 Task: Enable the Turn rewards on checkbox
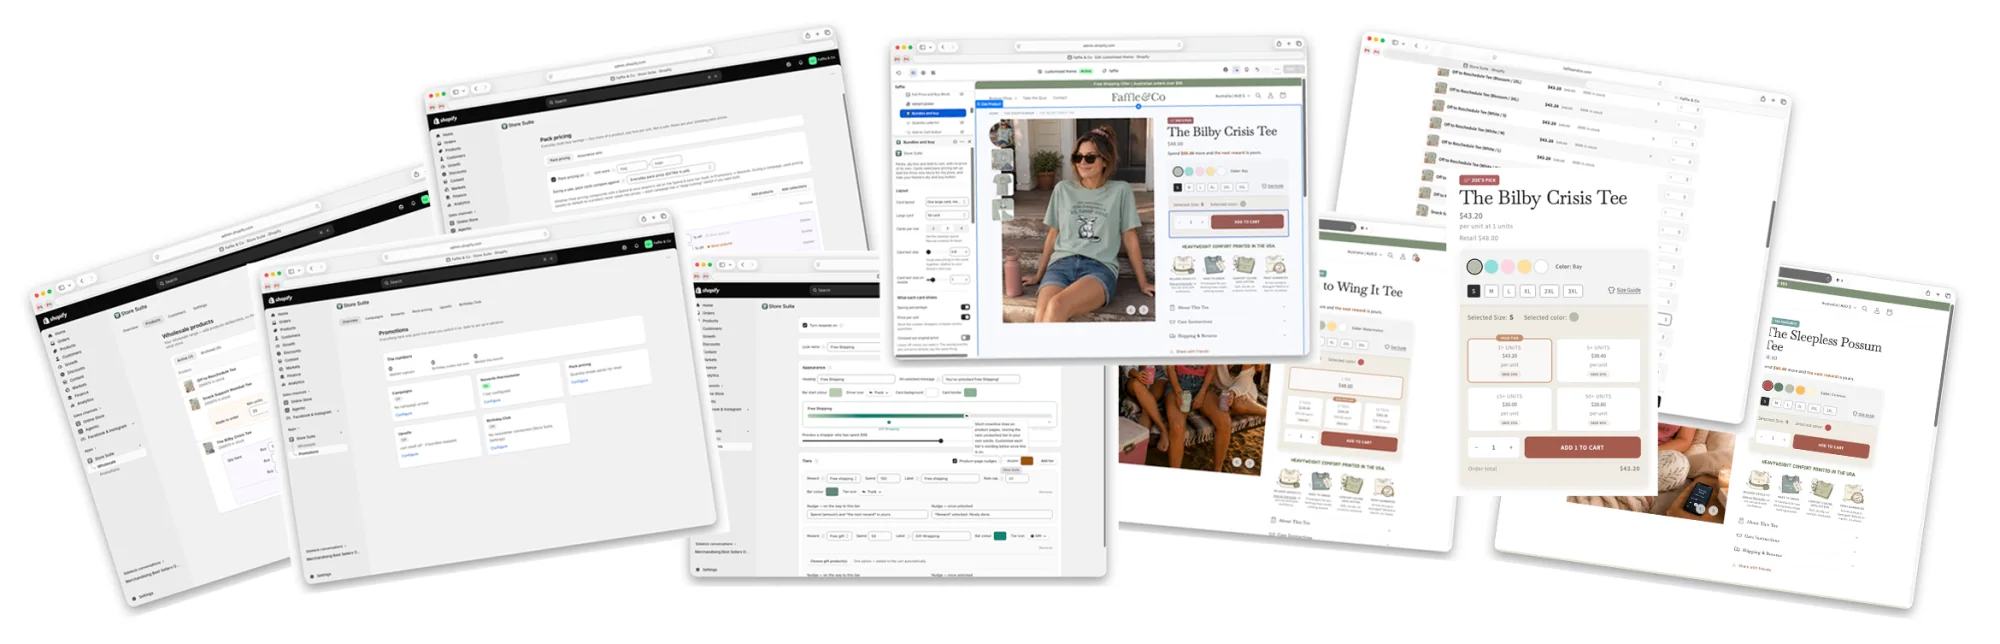805,325
